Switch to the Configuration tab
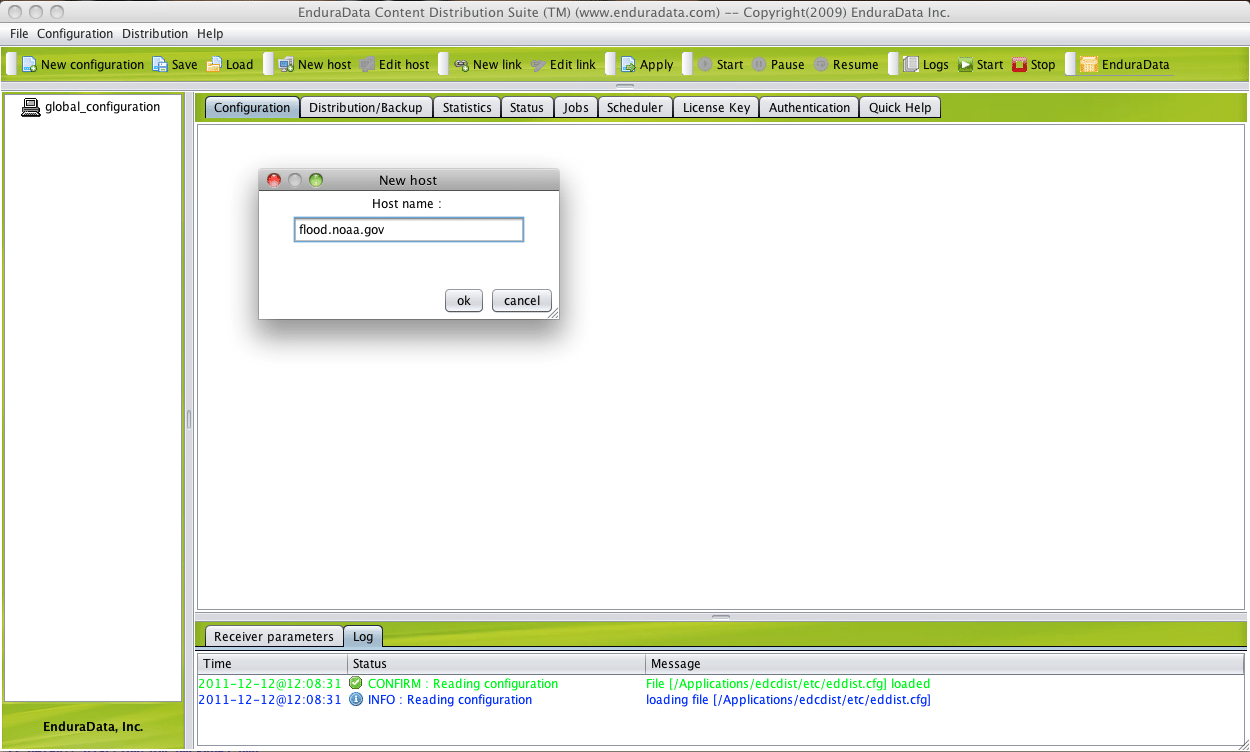Viewport: 1250px width, 752px height. [252, 107]
